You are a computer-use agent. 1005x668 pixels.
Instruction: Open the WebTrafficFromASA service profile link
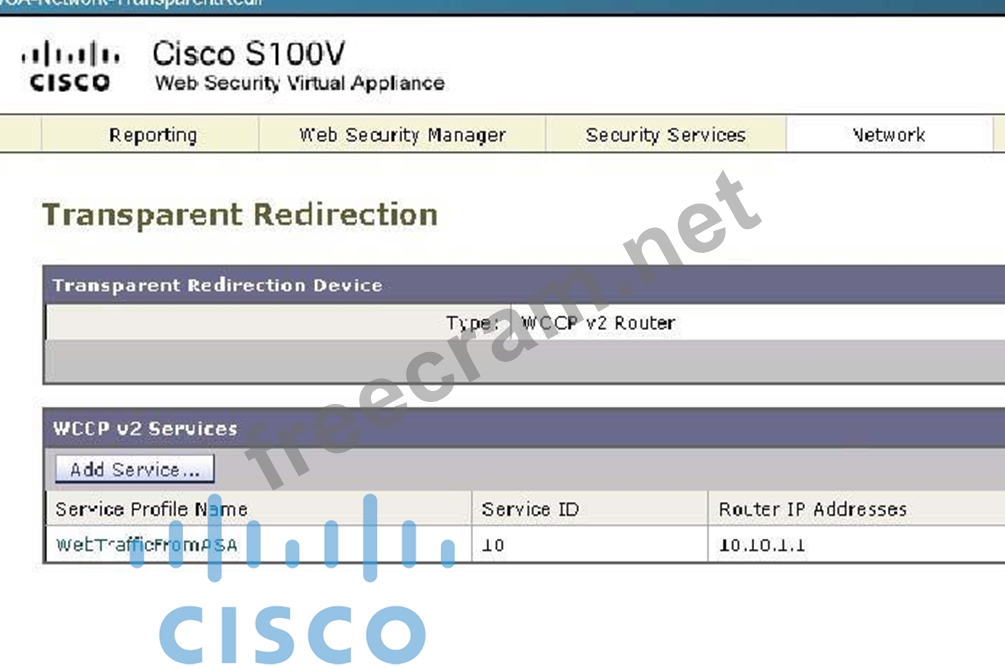tap(146, 545)
